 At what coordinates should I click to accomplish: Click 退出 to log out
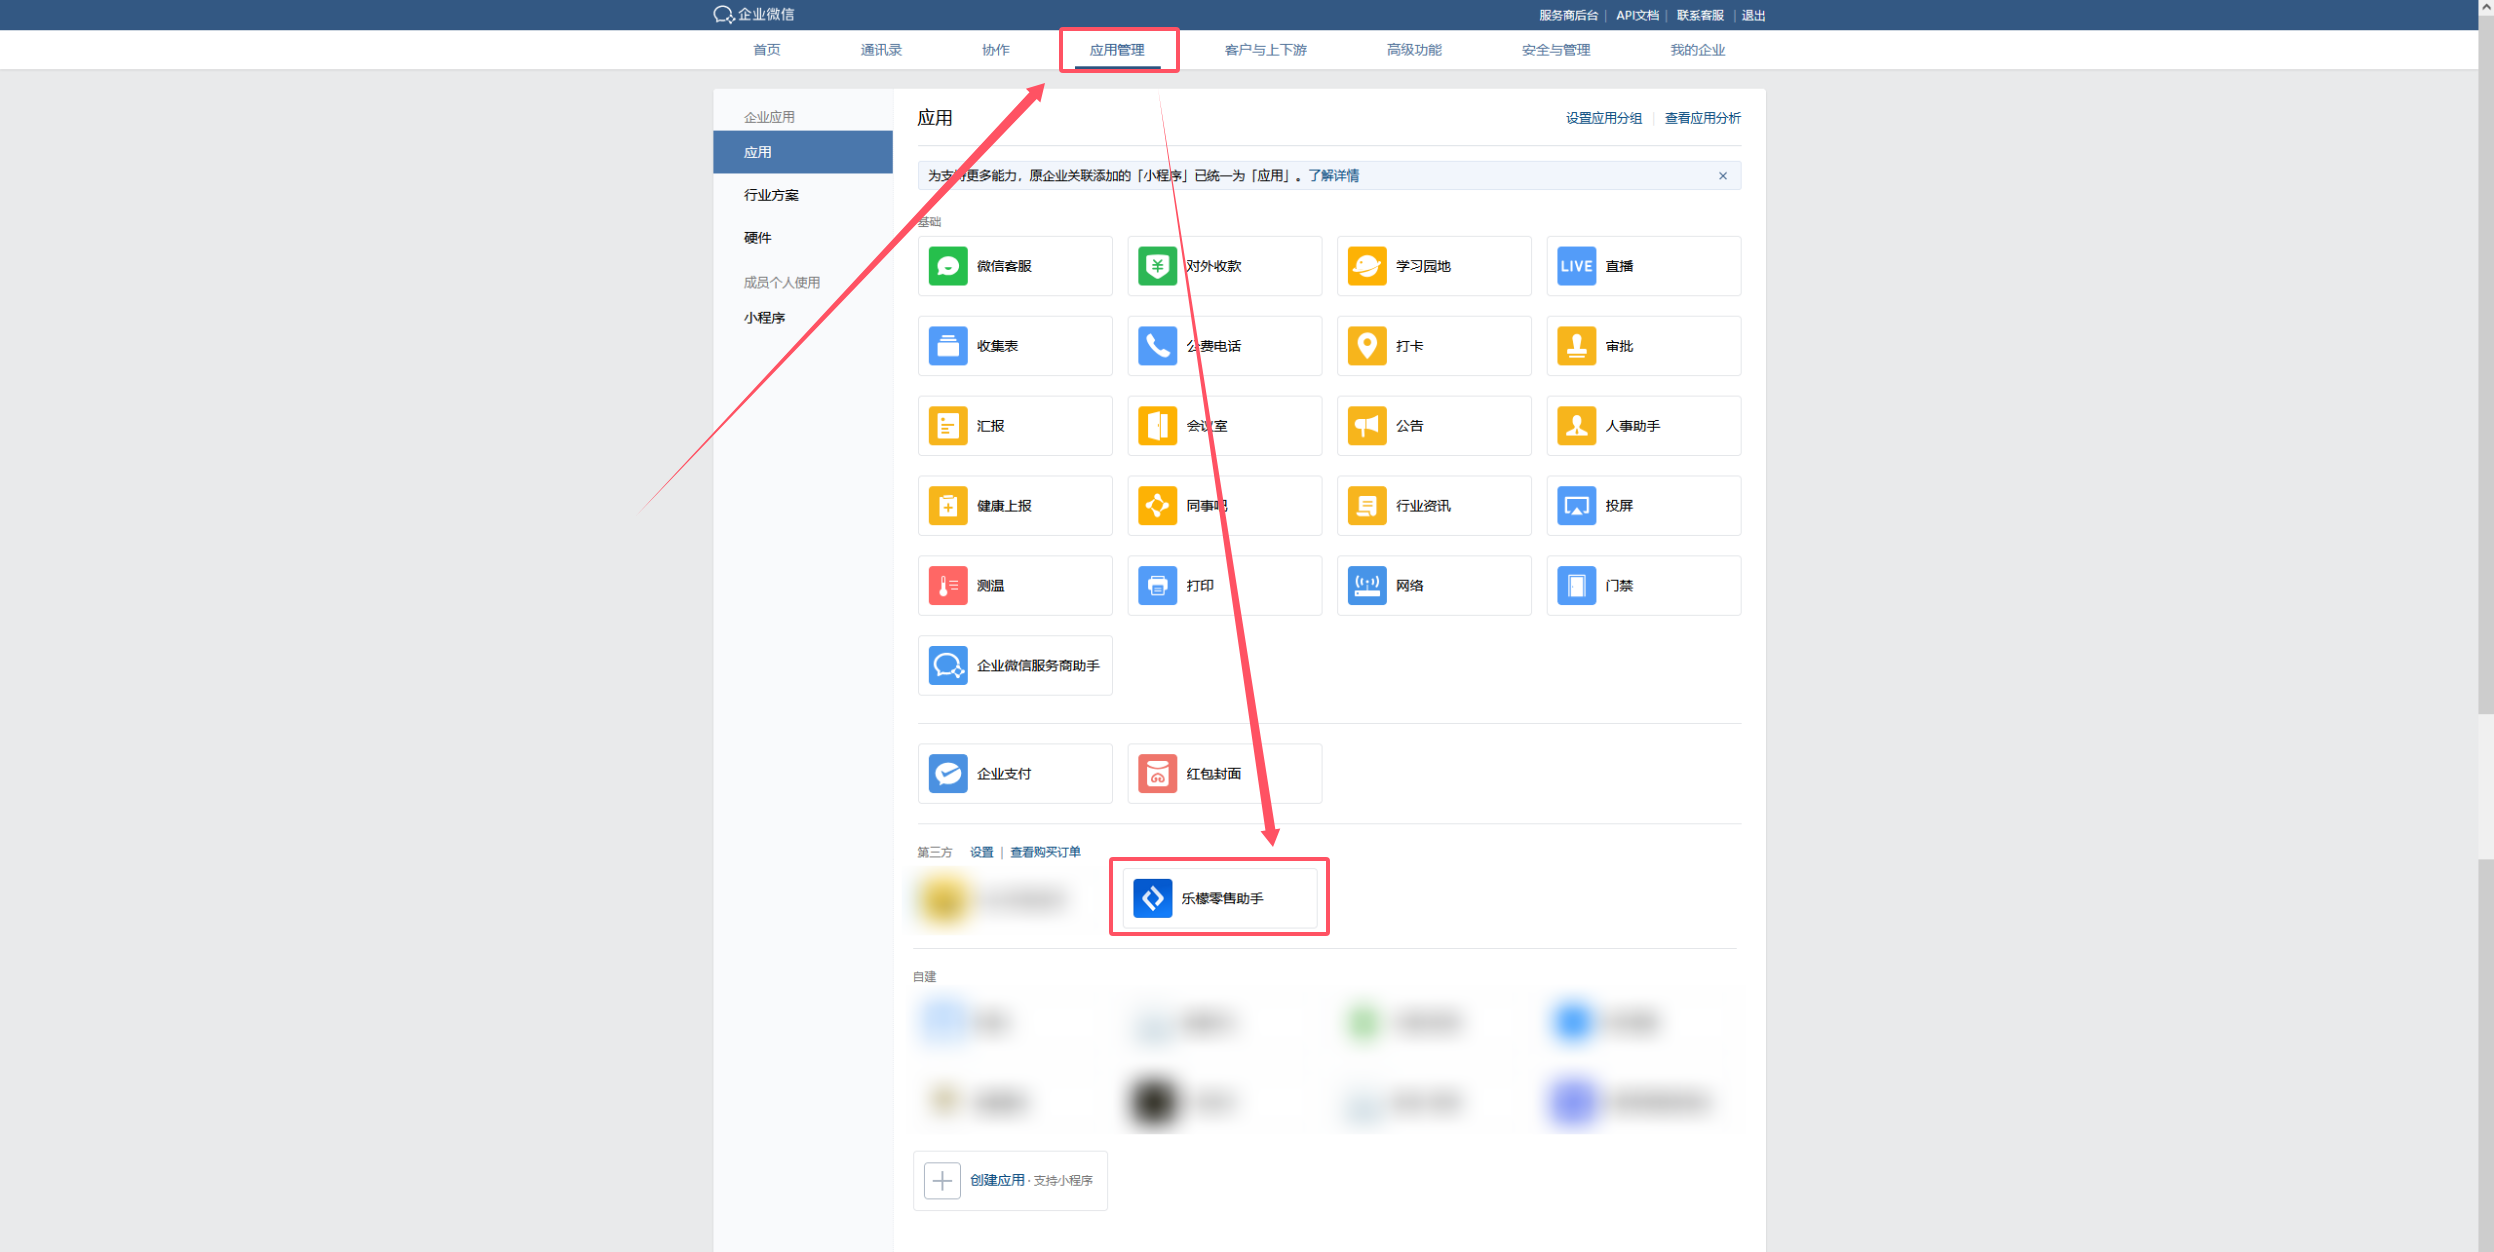point(1753,15)
